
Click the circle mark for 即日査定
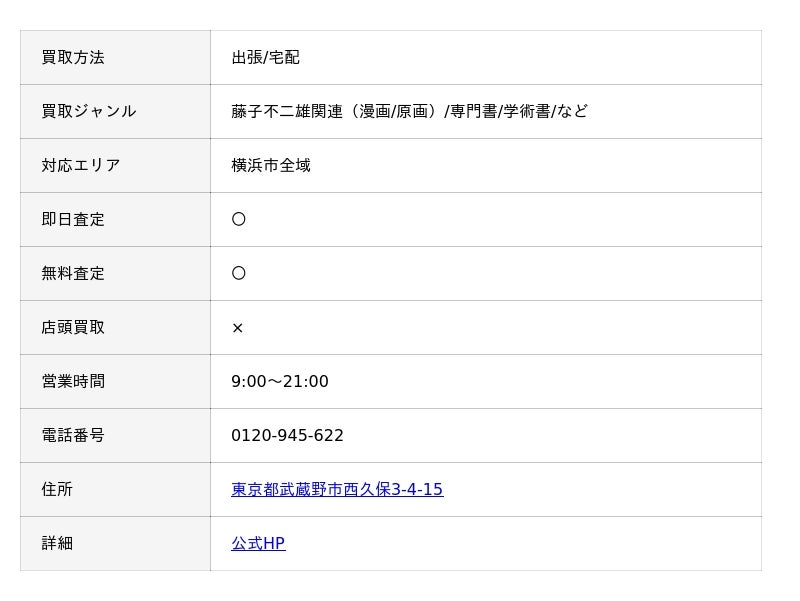[x=238, y=219]
